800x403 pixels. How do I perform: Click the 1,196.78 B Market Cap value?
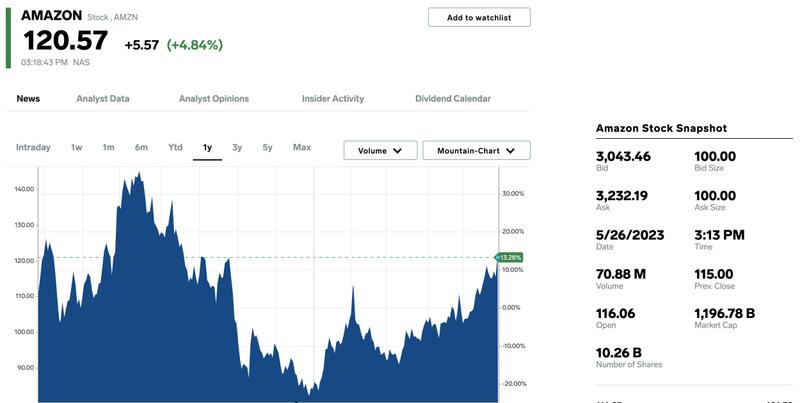click(x=724, y=314)
